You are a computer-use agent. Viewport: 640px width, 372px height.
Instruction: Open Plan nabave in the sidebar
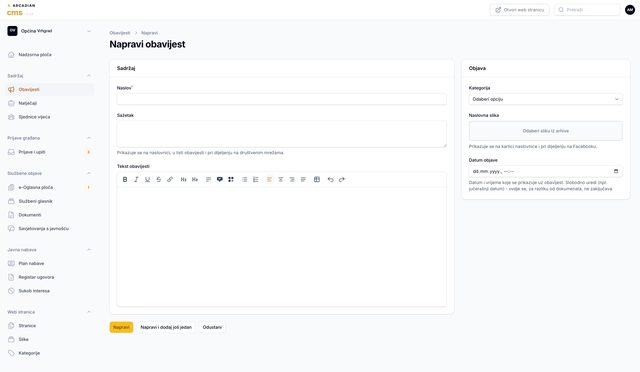50,263
